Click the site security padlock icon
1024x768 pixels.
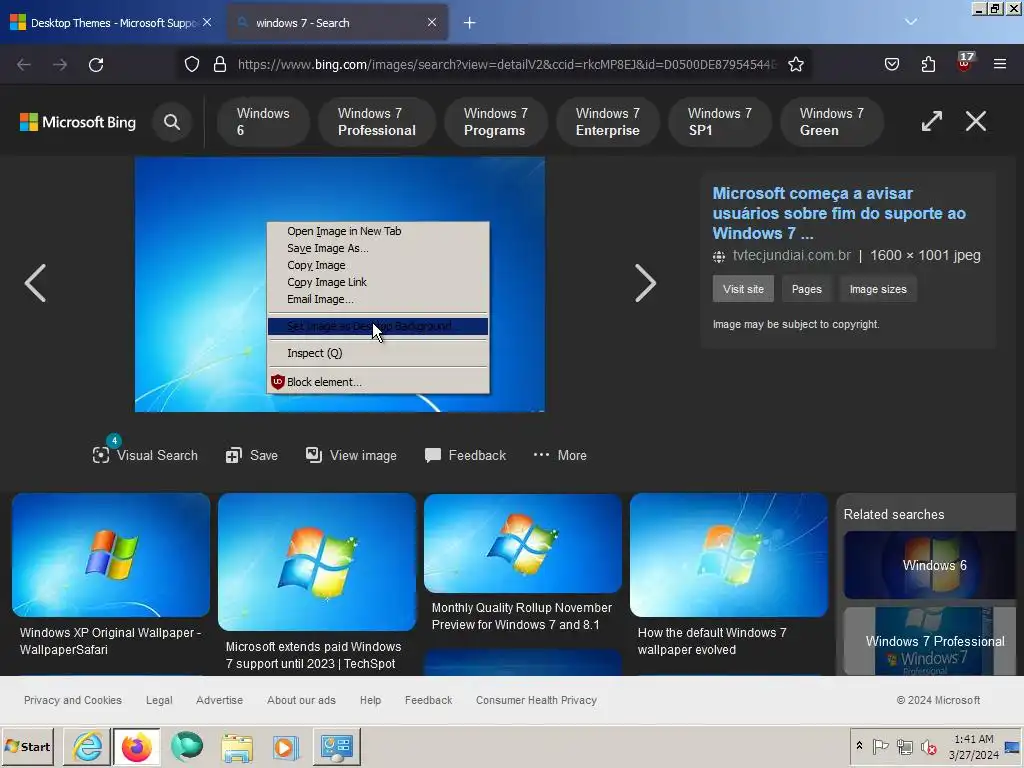click(220, 65)
